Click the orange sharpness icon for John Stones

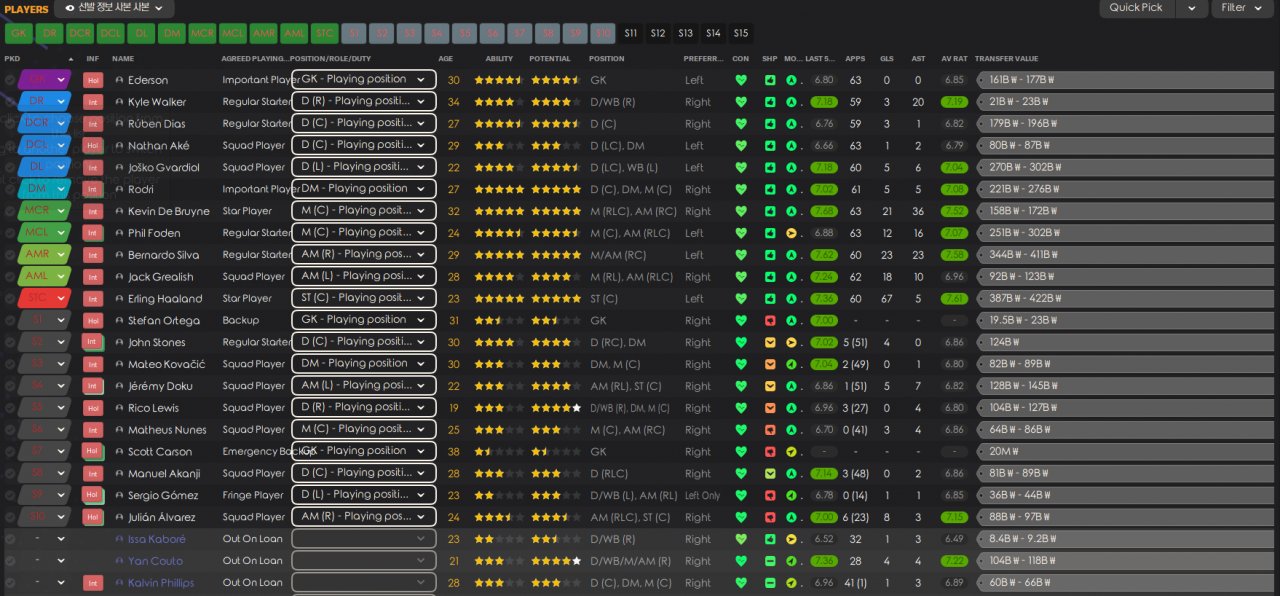(x=770, y=343)
